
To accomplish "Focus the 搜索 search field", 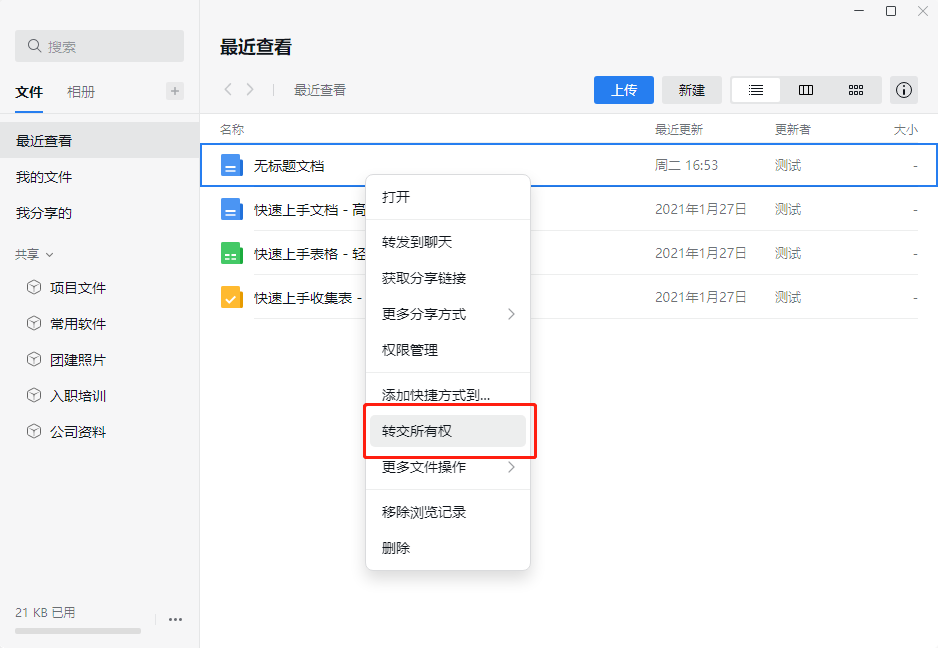I will pyautogui.click(x=99, y=46).
